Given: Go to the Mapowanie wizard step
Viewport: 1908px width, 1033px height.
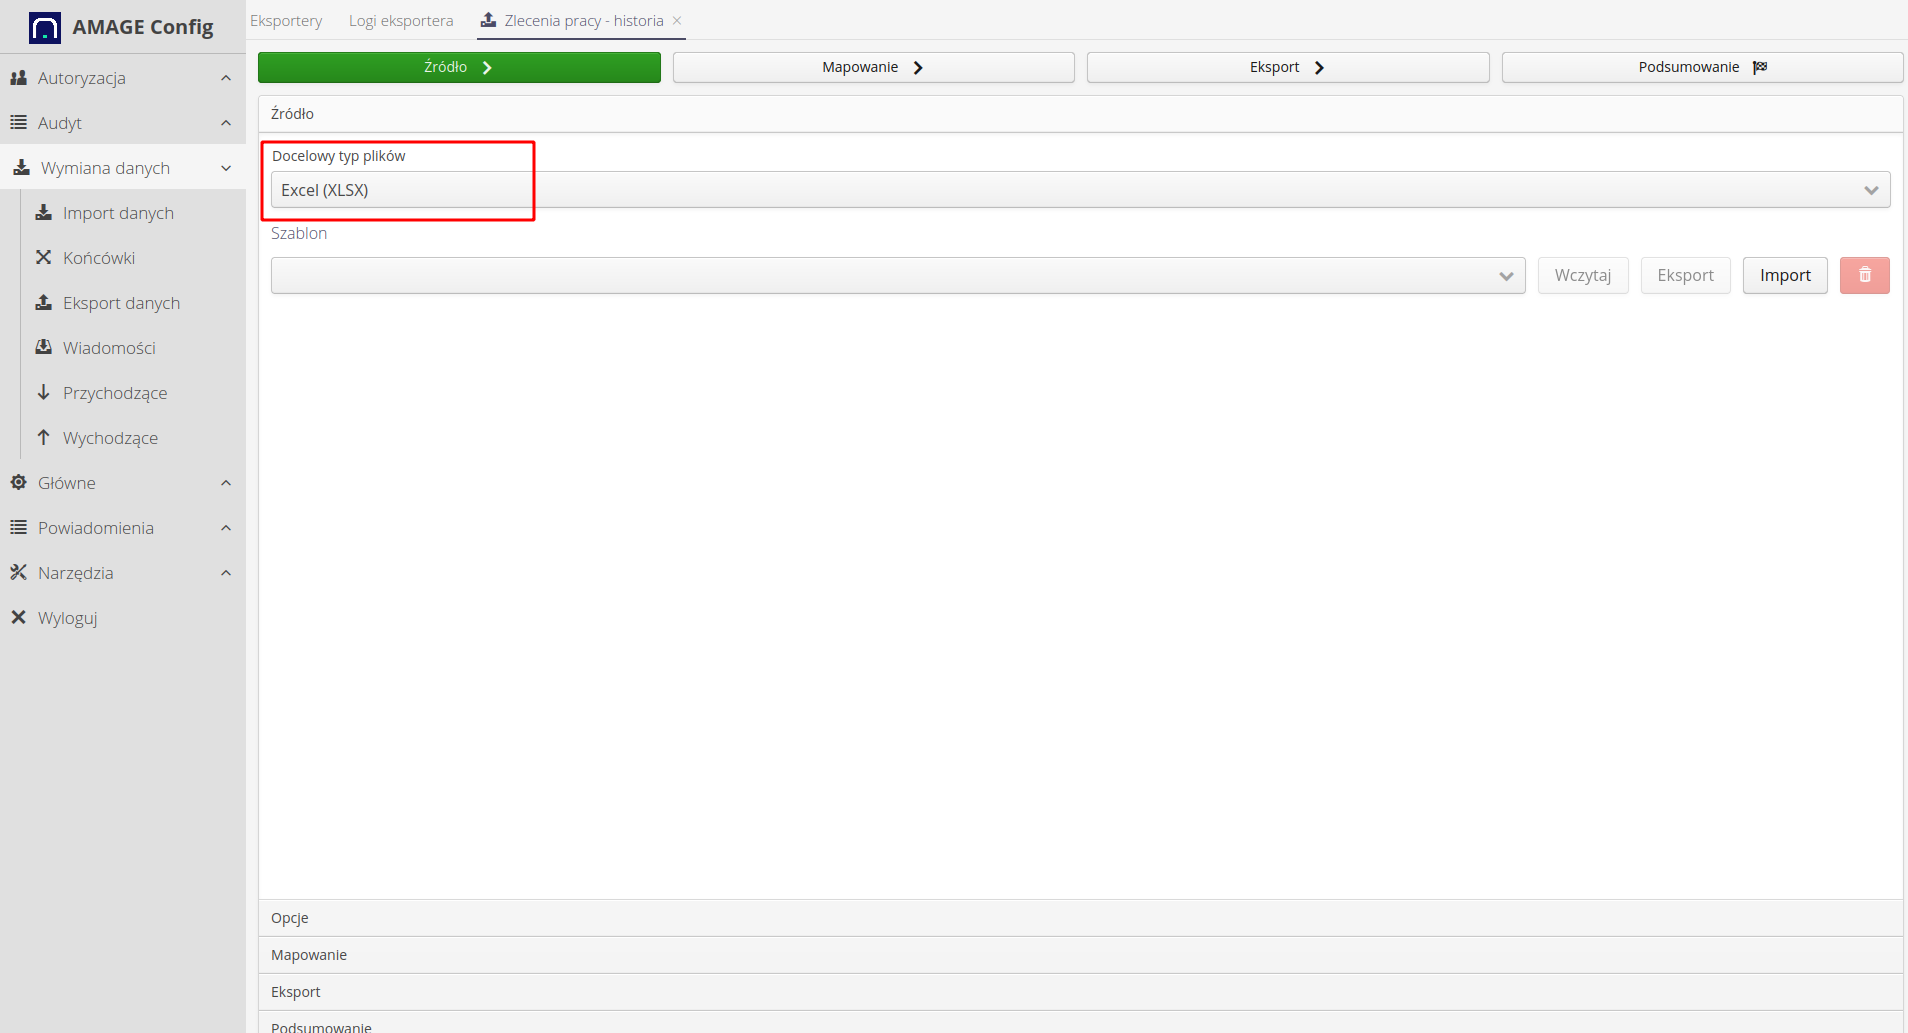Looking at the screenshot, I should pyautogui.click(x=873, y=67).
